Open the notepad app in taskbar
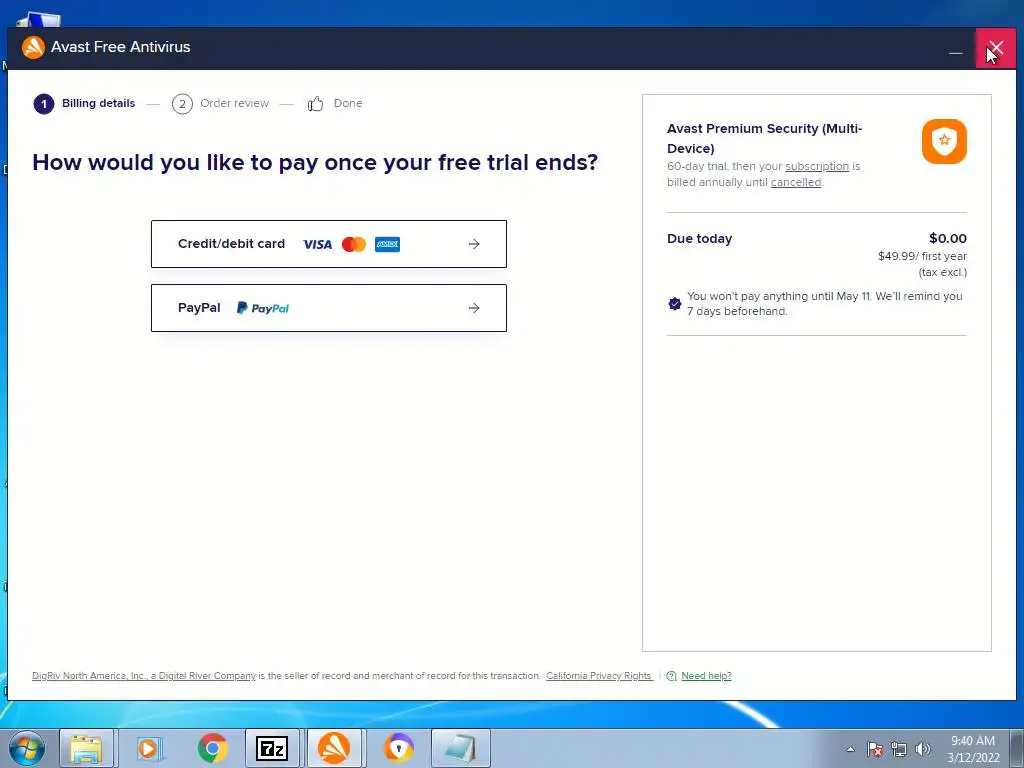This screenshot has width=1024, height=768. click(460, 748)
